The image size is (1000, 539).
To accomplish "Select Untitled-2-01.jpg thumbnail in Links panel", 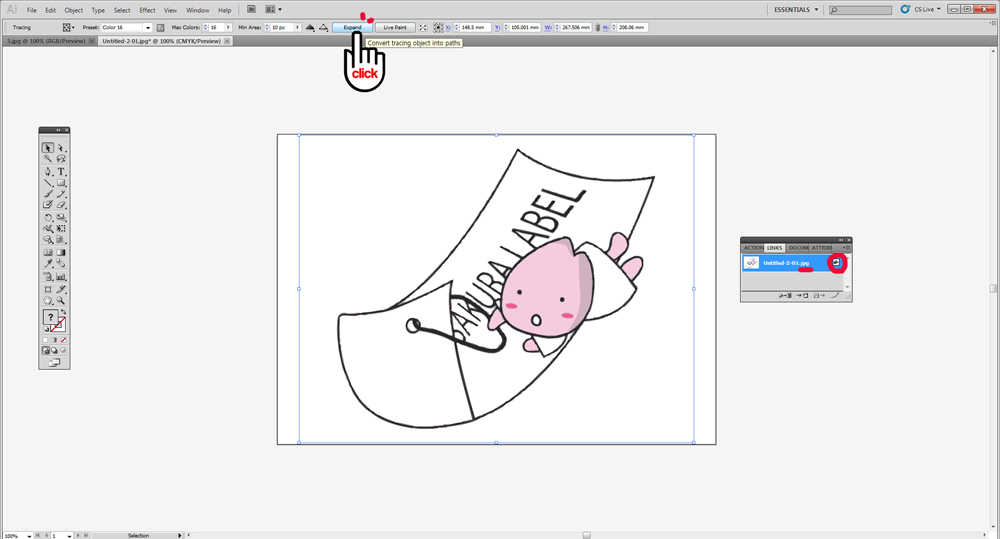I will [751, 262].
